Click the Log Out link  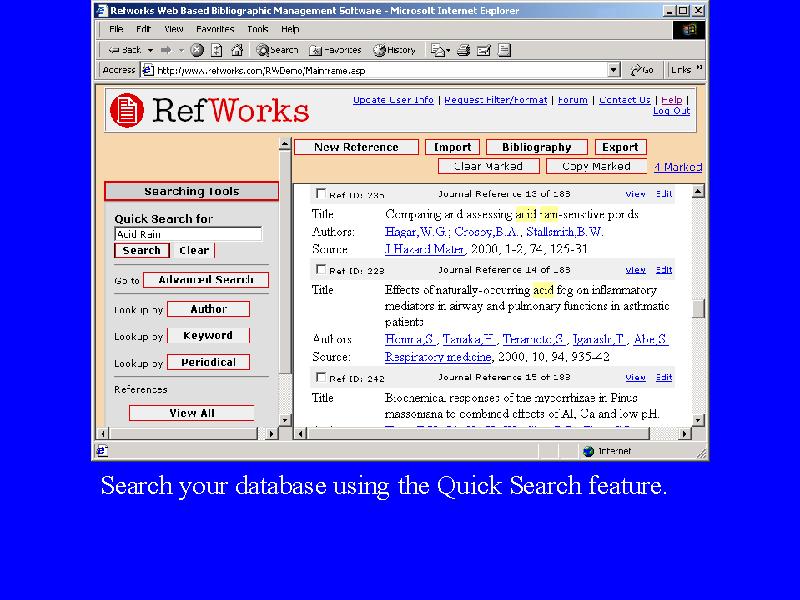671,111
